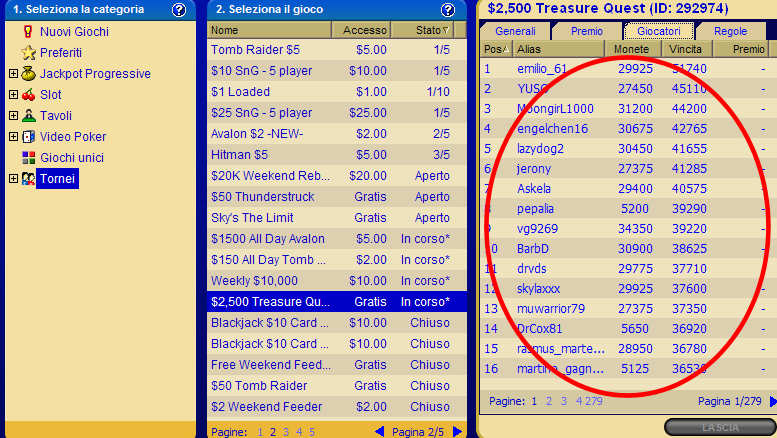This screenshot has height=438, width=777.
Task: Expand the Slot category node
Action: coord(13,95)
